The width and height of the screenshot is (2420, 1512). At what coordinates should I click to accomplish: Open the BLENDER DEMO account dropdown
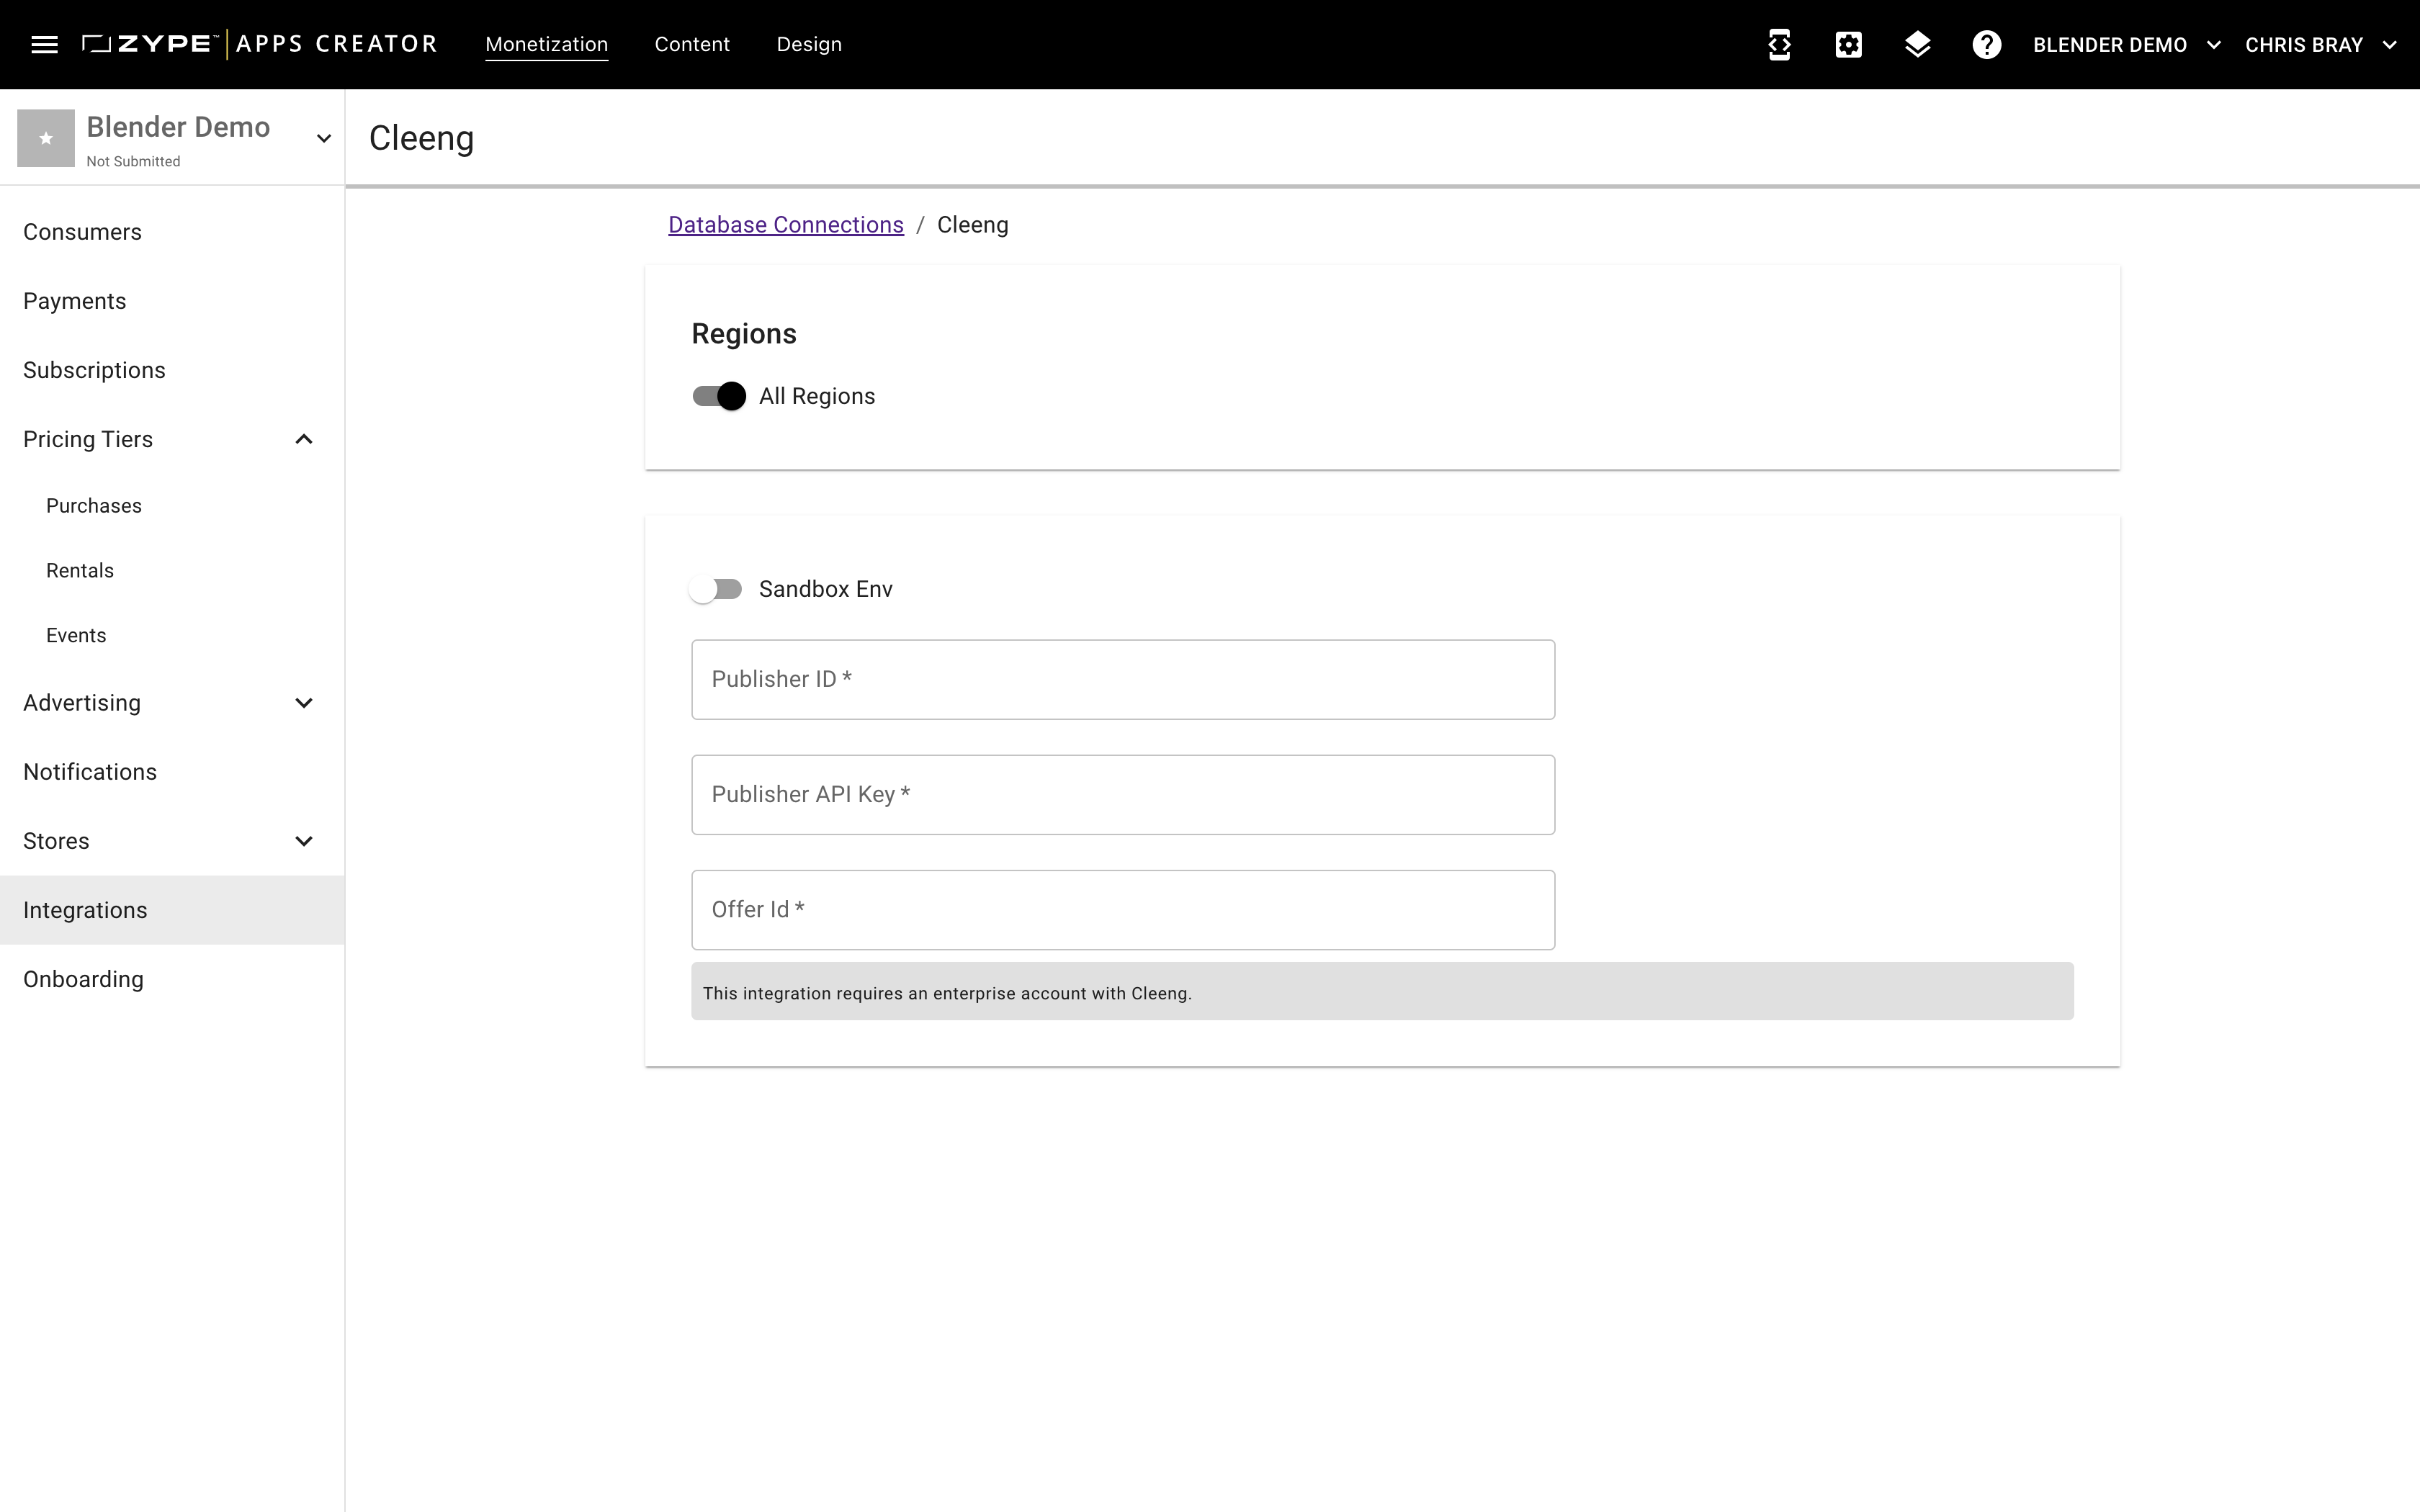pyautogui.click(x=2127, y=44)
